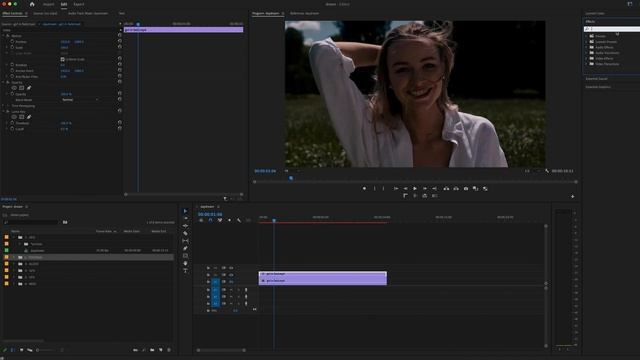Expand Lumetri Presets folder in Effects

coord(587,42)
